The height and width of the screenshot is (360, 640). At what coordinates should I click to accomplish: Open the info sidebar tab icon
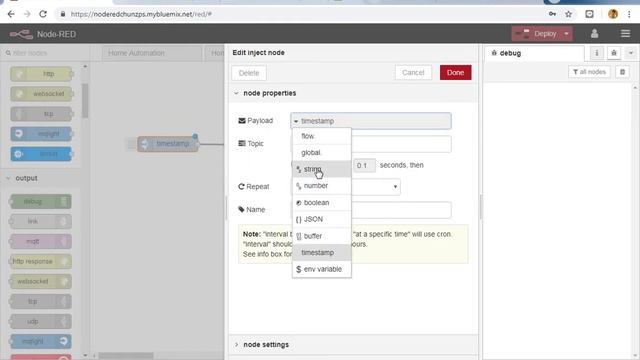coord(597,53)
